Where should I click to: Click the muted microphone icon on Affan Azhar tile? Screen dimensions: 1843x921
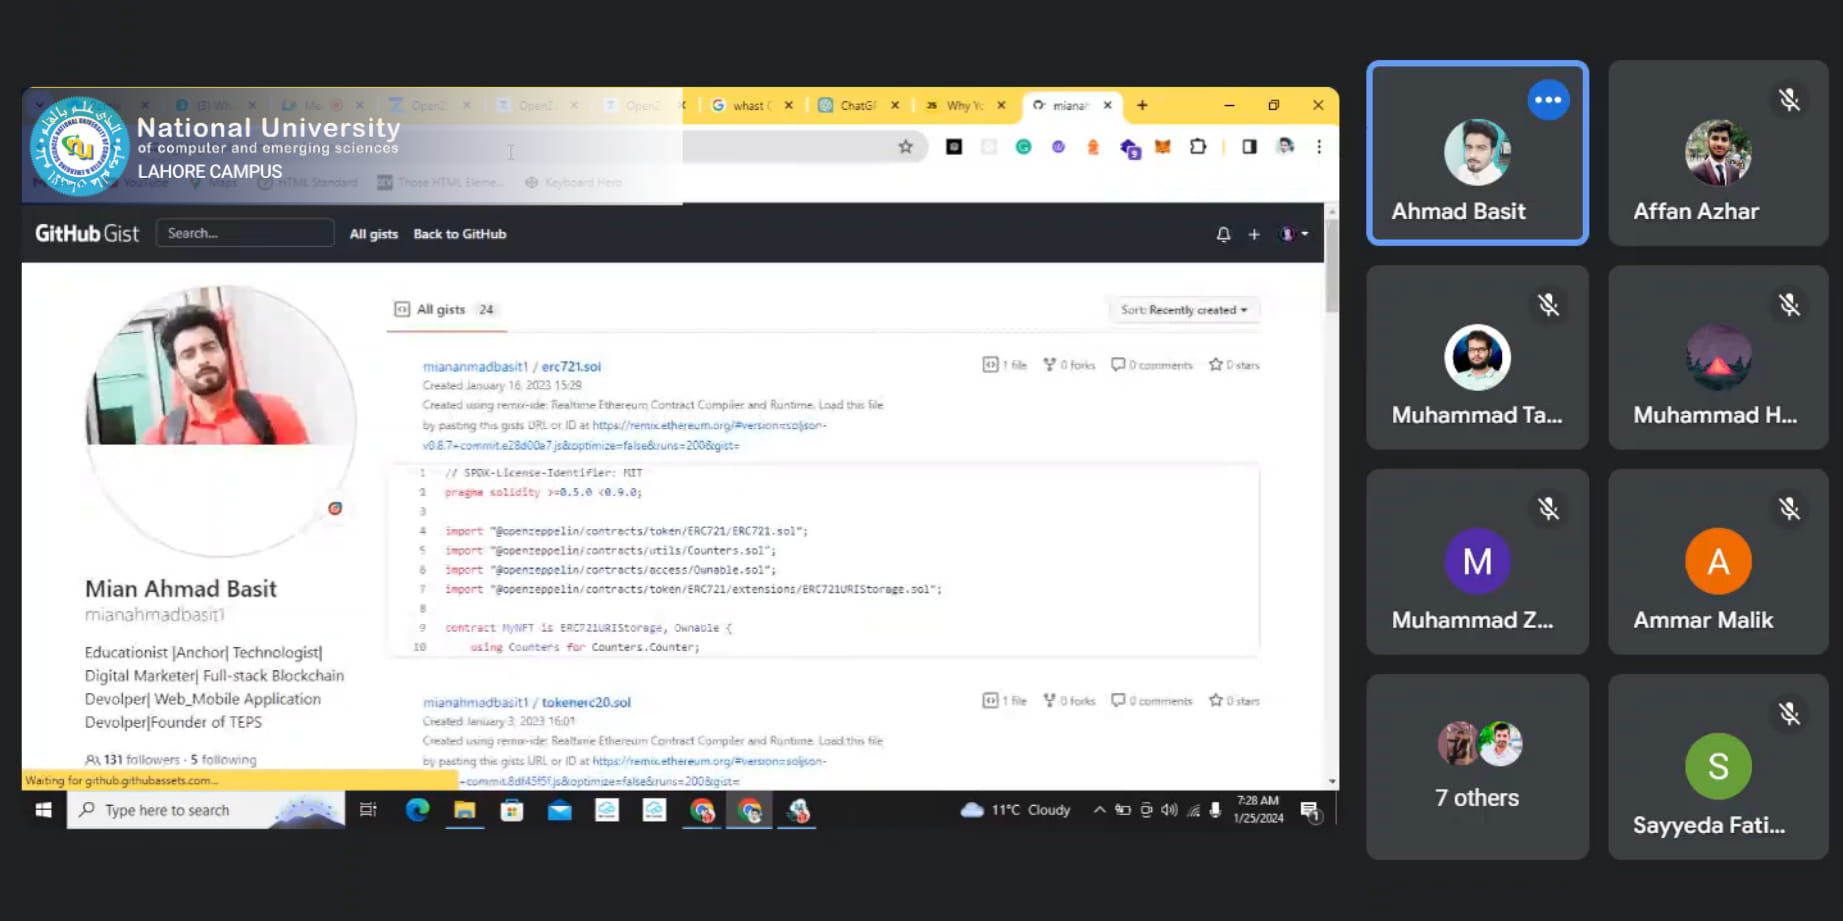1789,100
